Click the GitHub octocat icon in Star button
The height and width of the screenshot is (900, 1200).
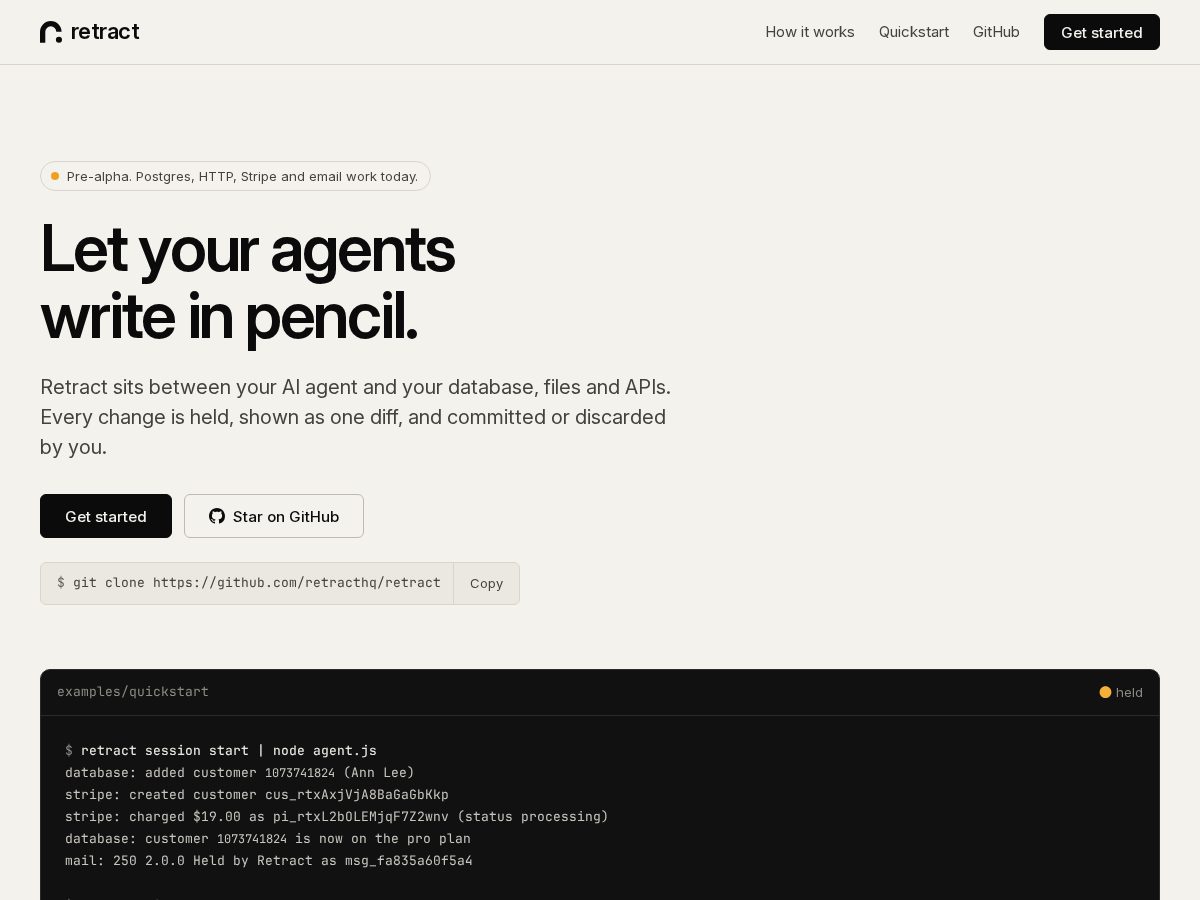[x=217, y=516]
